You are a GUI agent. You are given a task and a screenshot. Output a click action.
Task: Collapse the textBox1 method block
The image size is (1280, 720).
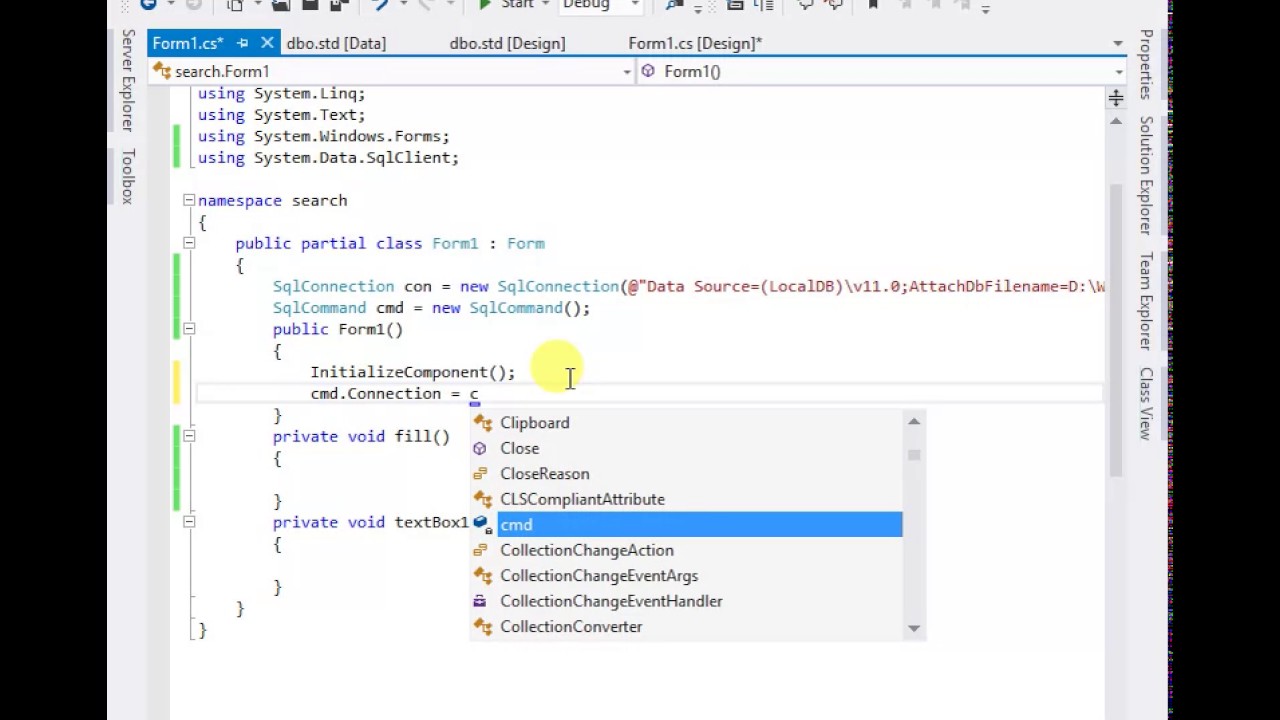[x=189, y=521]
